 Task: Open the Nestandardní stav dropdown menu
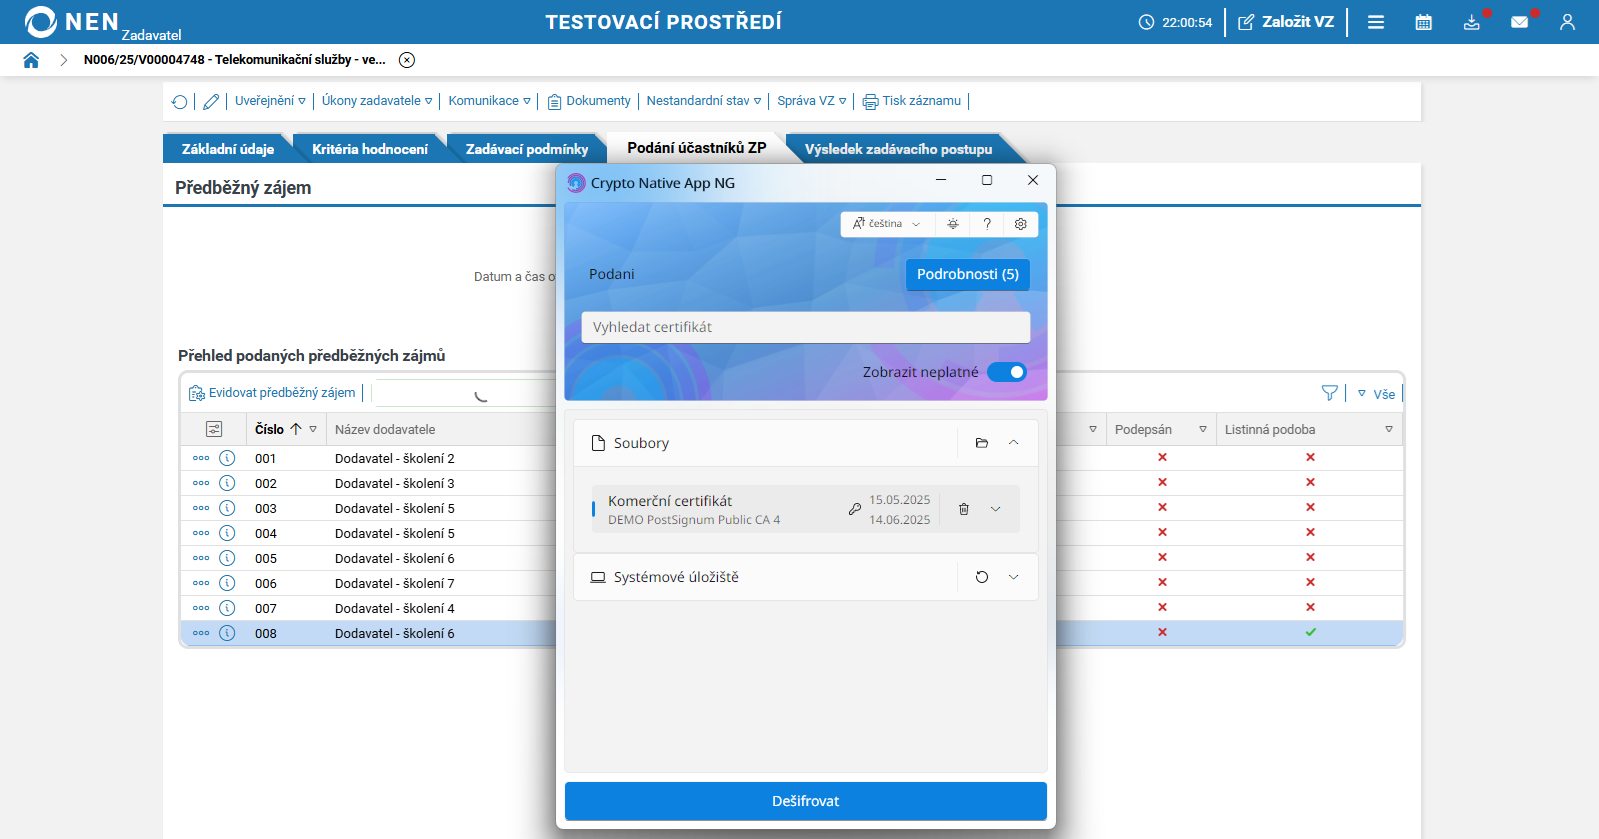pos(704,101)
